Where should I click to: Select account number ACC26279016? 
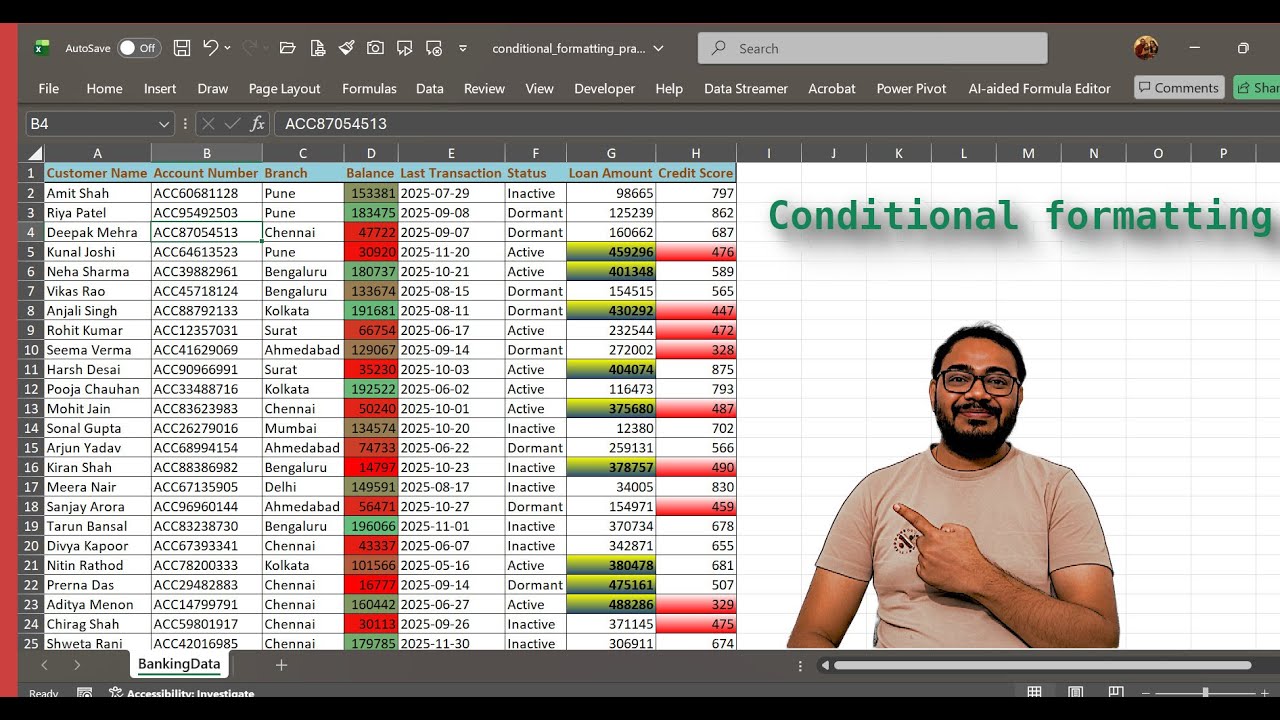click(x=206, y=428)
